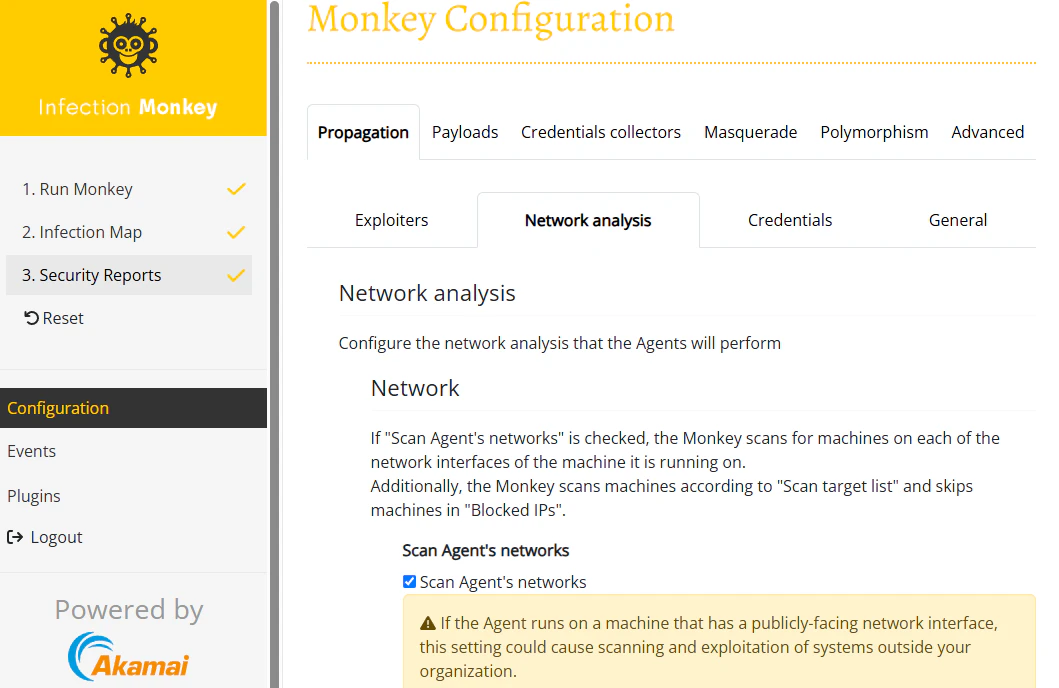The height and width of the screenshot is (688, 1059).
Task: Open the Plugins sidebar item
Action: (x=34, y=496)
